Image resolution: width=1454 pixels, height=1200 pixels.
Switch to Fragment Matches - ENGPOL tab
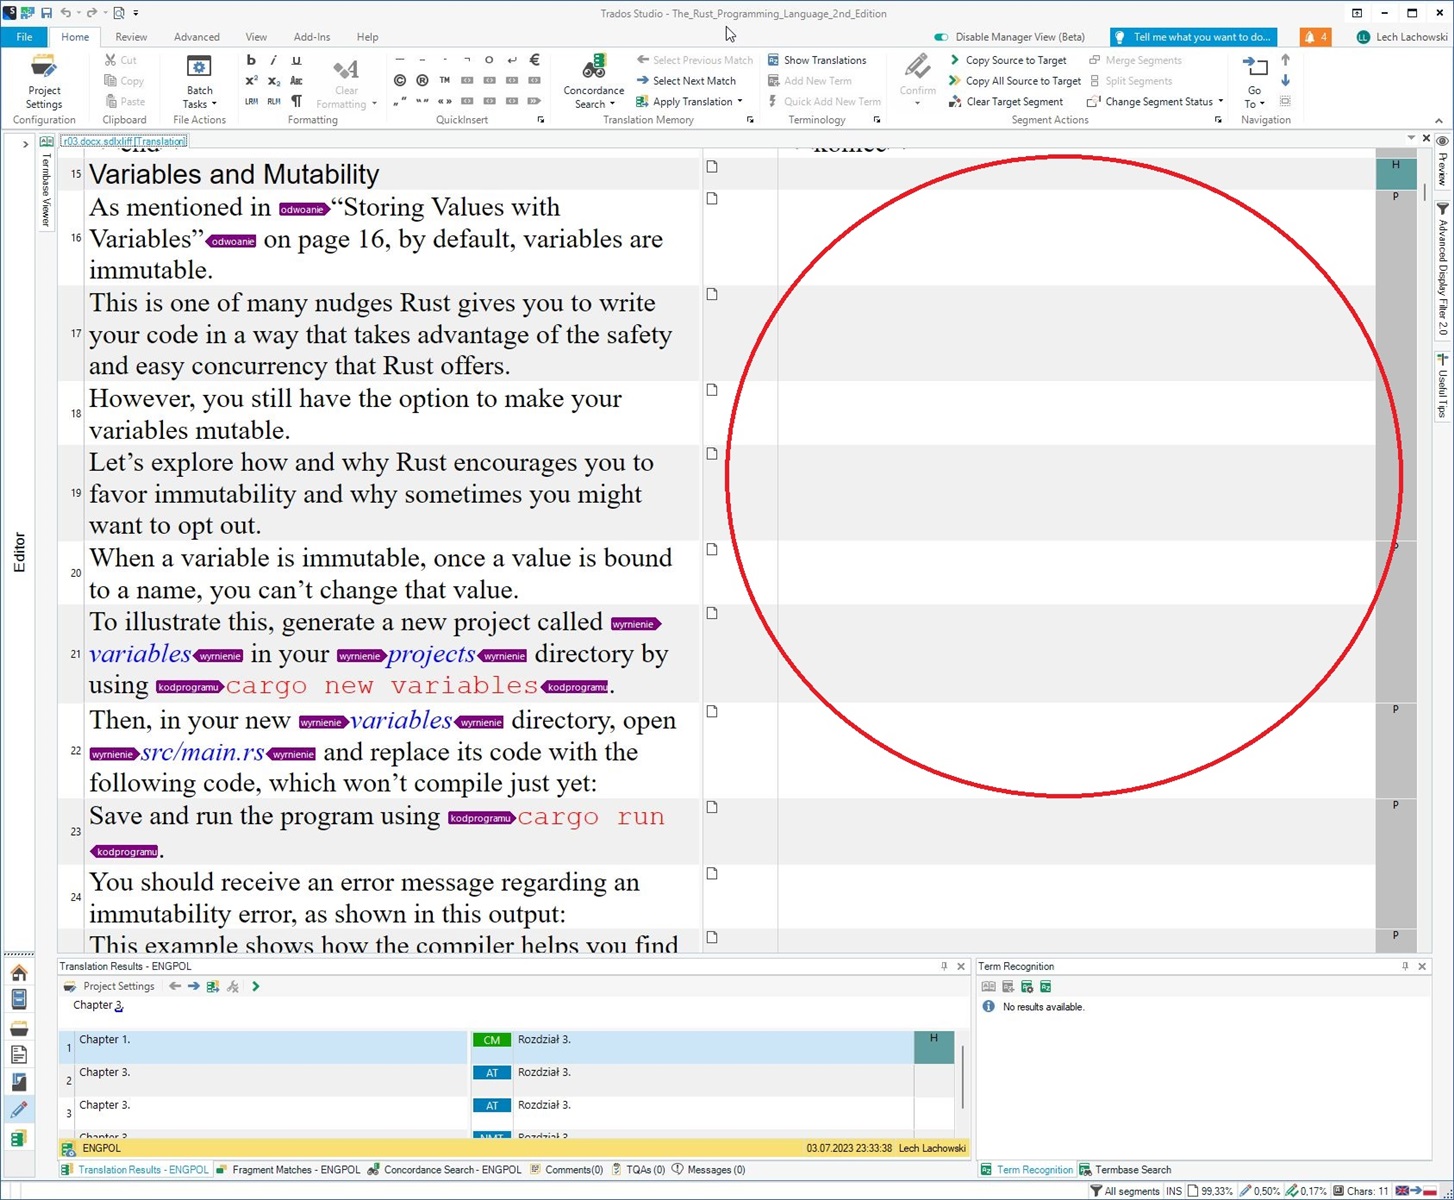pos(288,1170)
